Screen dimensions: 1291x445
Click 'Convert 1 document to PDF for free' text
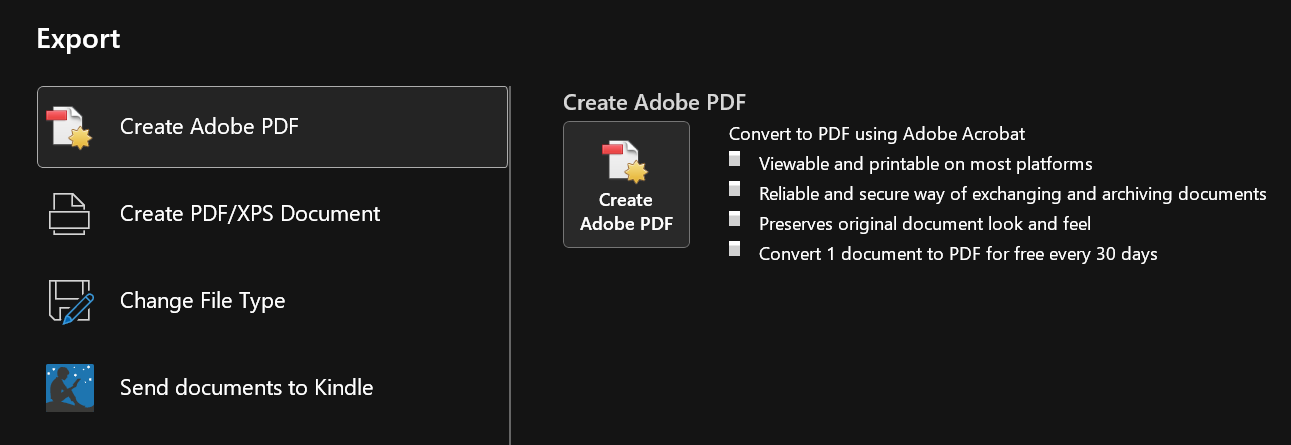point(957,254)
